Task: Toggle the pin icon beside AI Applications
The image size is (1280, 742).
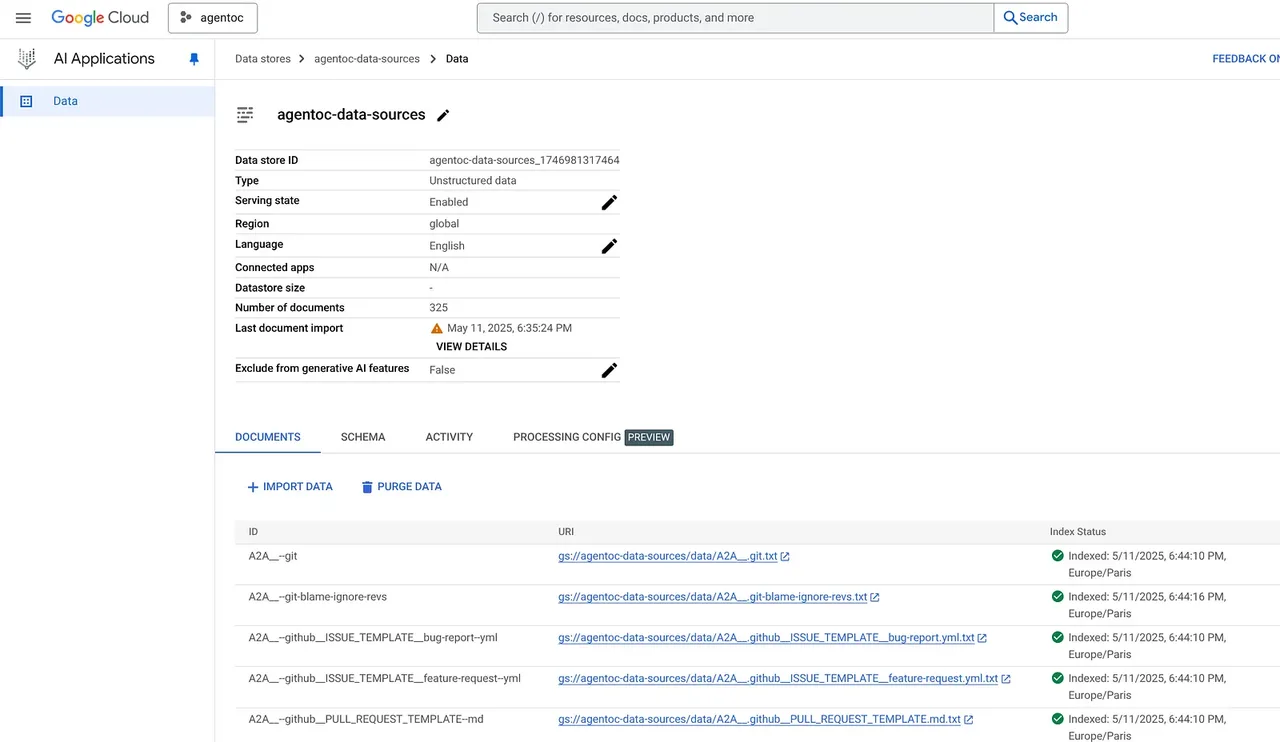Action: 194,59
